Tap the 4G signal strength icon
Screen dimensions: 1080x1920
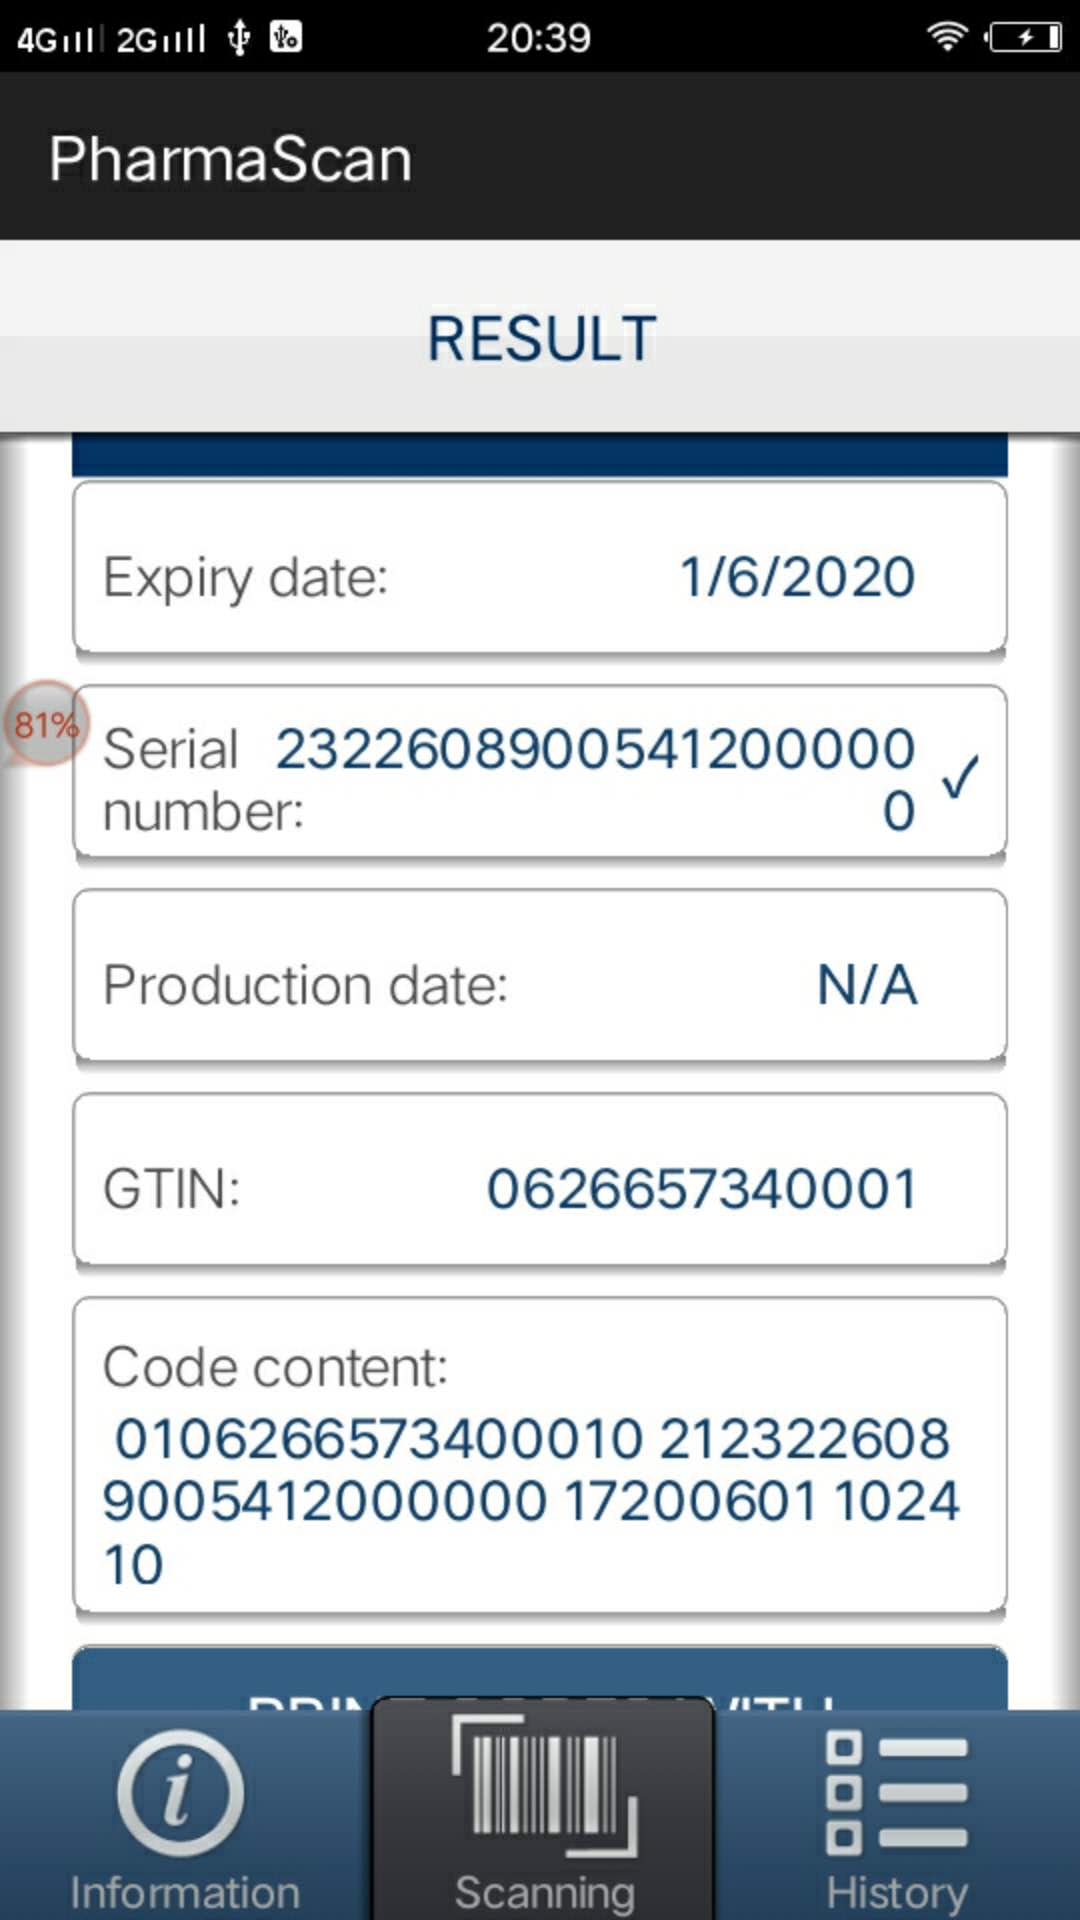[60, 39]
